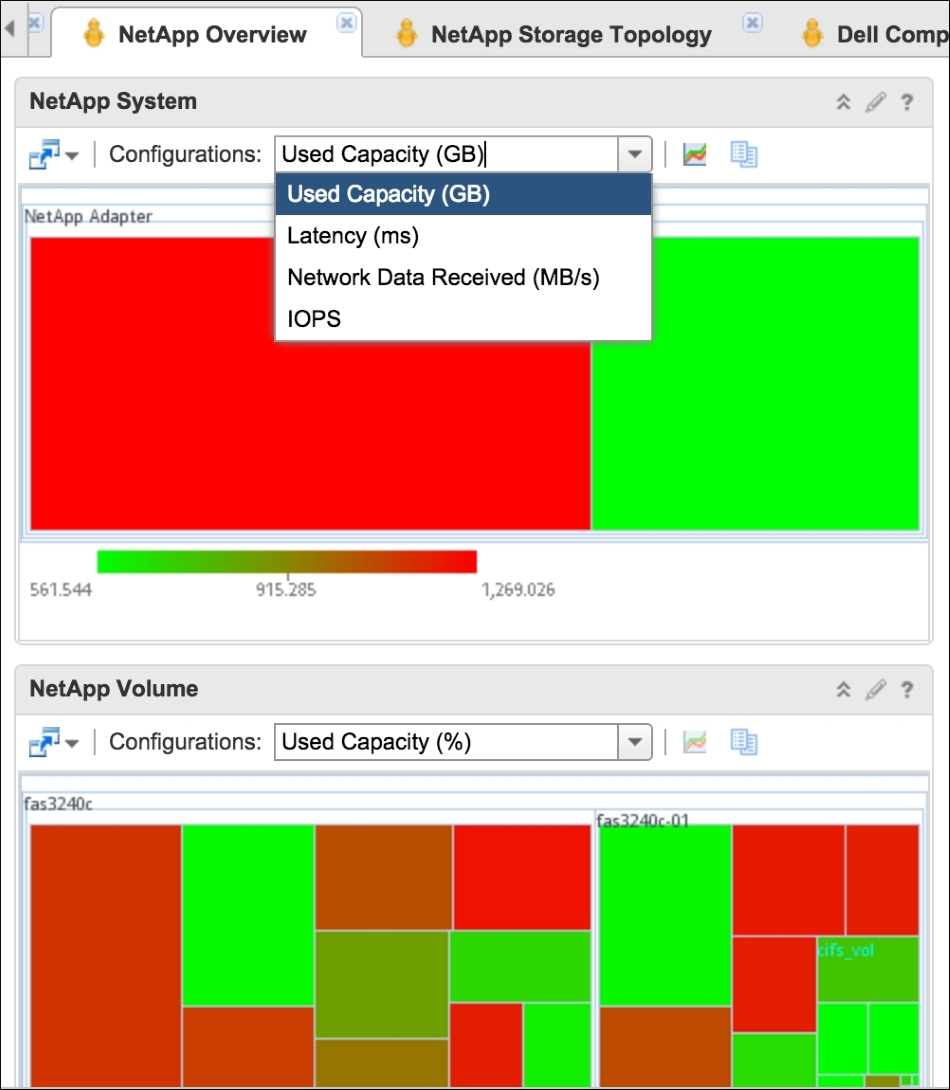950x1090 pixels.
Task: Select Latency (ms) from the open dropdown
Action: (350, 236)
